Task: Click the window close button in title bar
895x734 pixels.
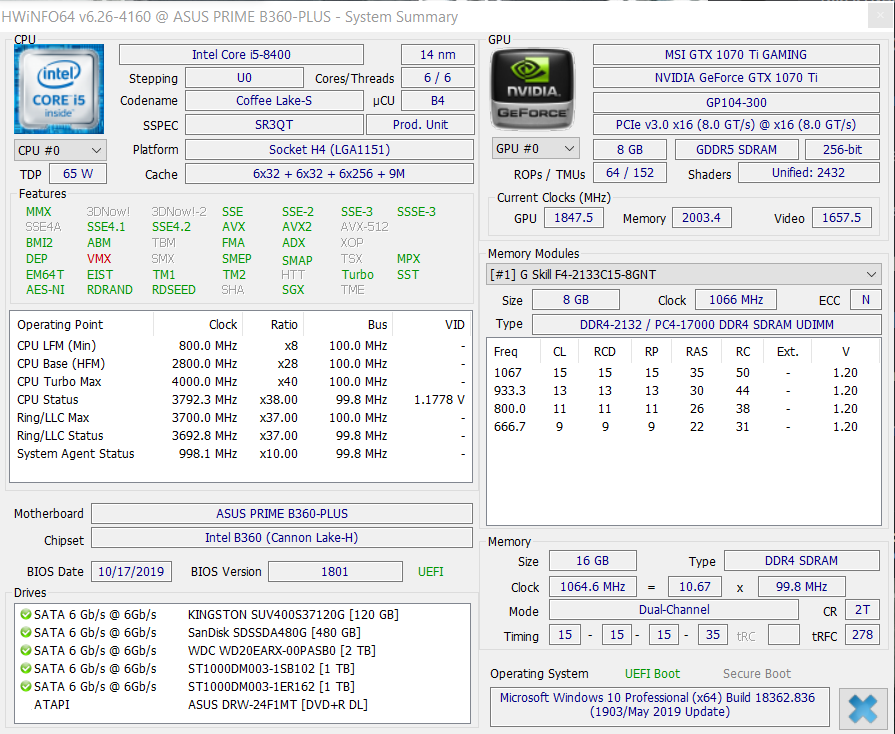Action: pos(881,16)
